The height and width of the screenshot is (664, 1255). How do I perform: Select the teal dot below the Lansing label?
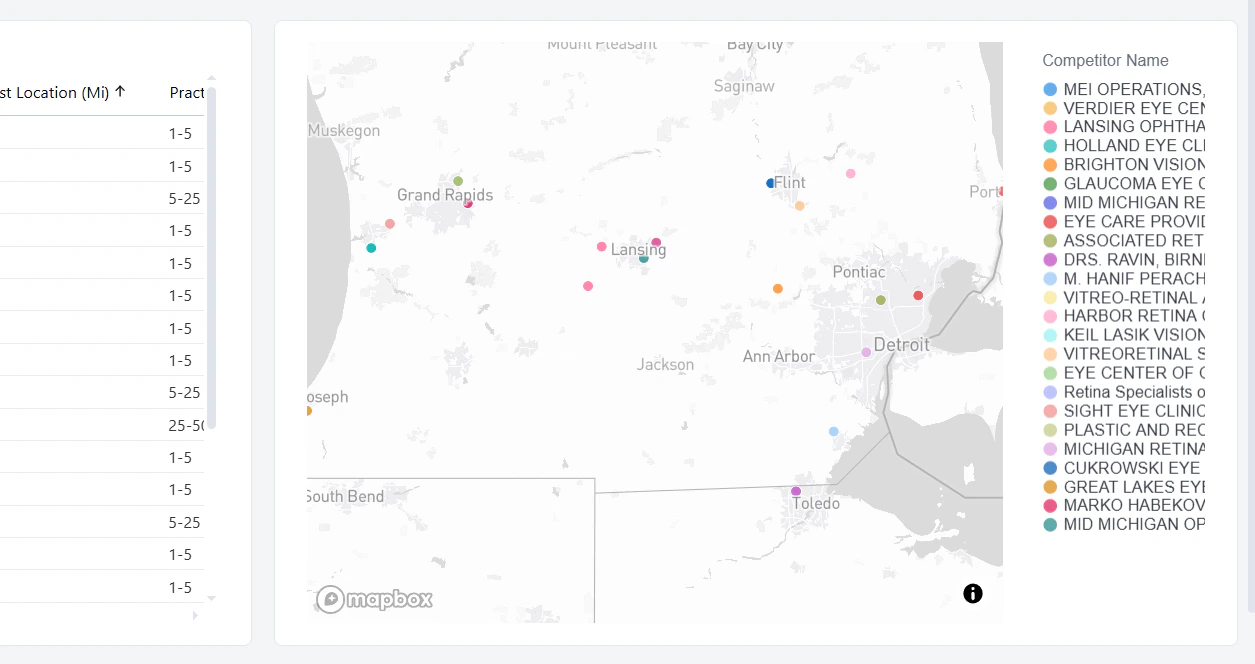644,259
